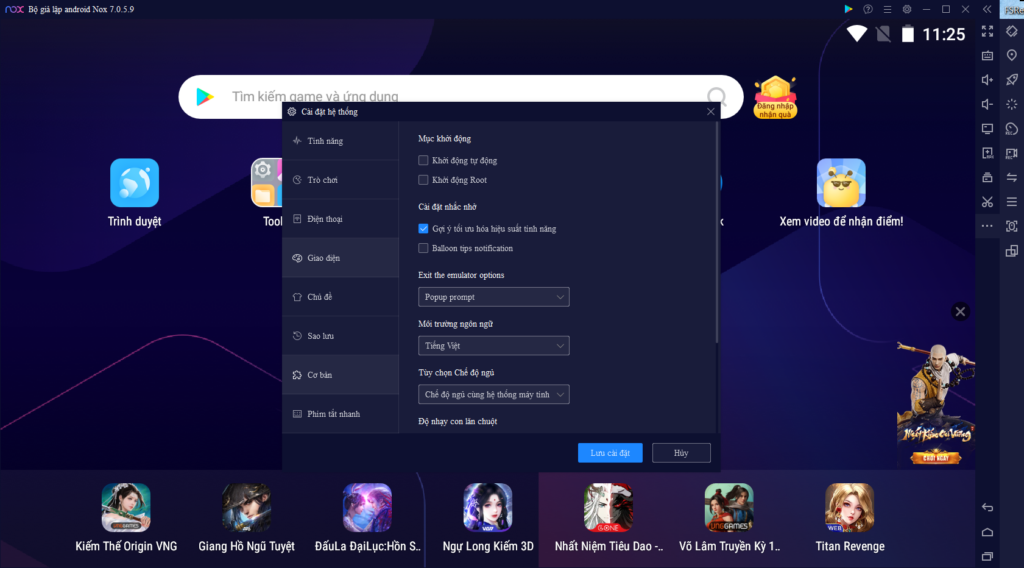Switch to Giao diện settings tab
Screen dimensions: 1024x568
(340, 258)
